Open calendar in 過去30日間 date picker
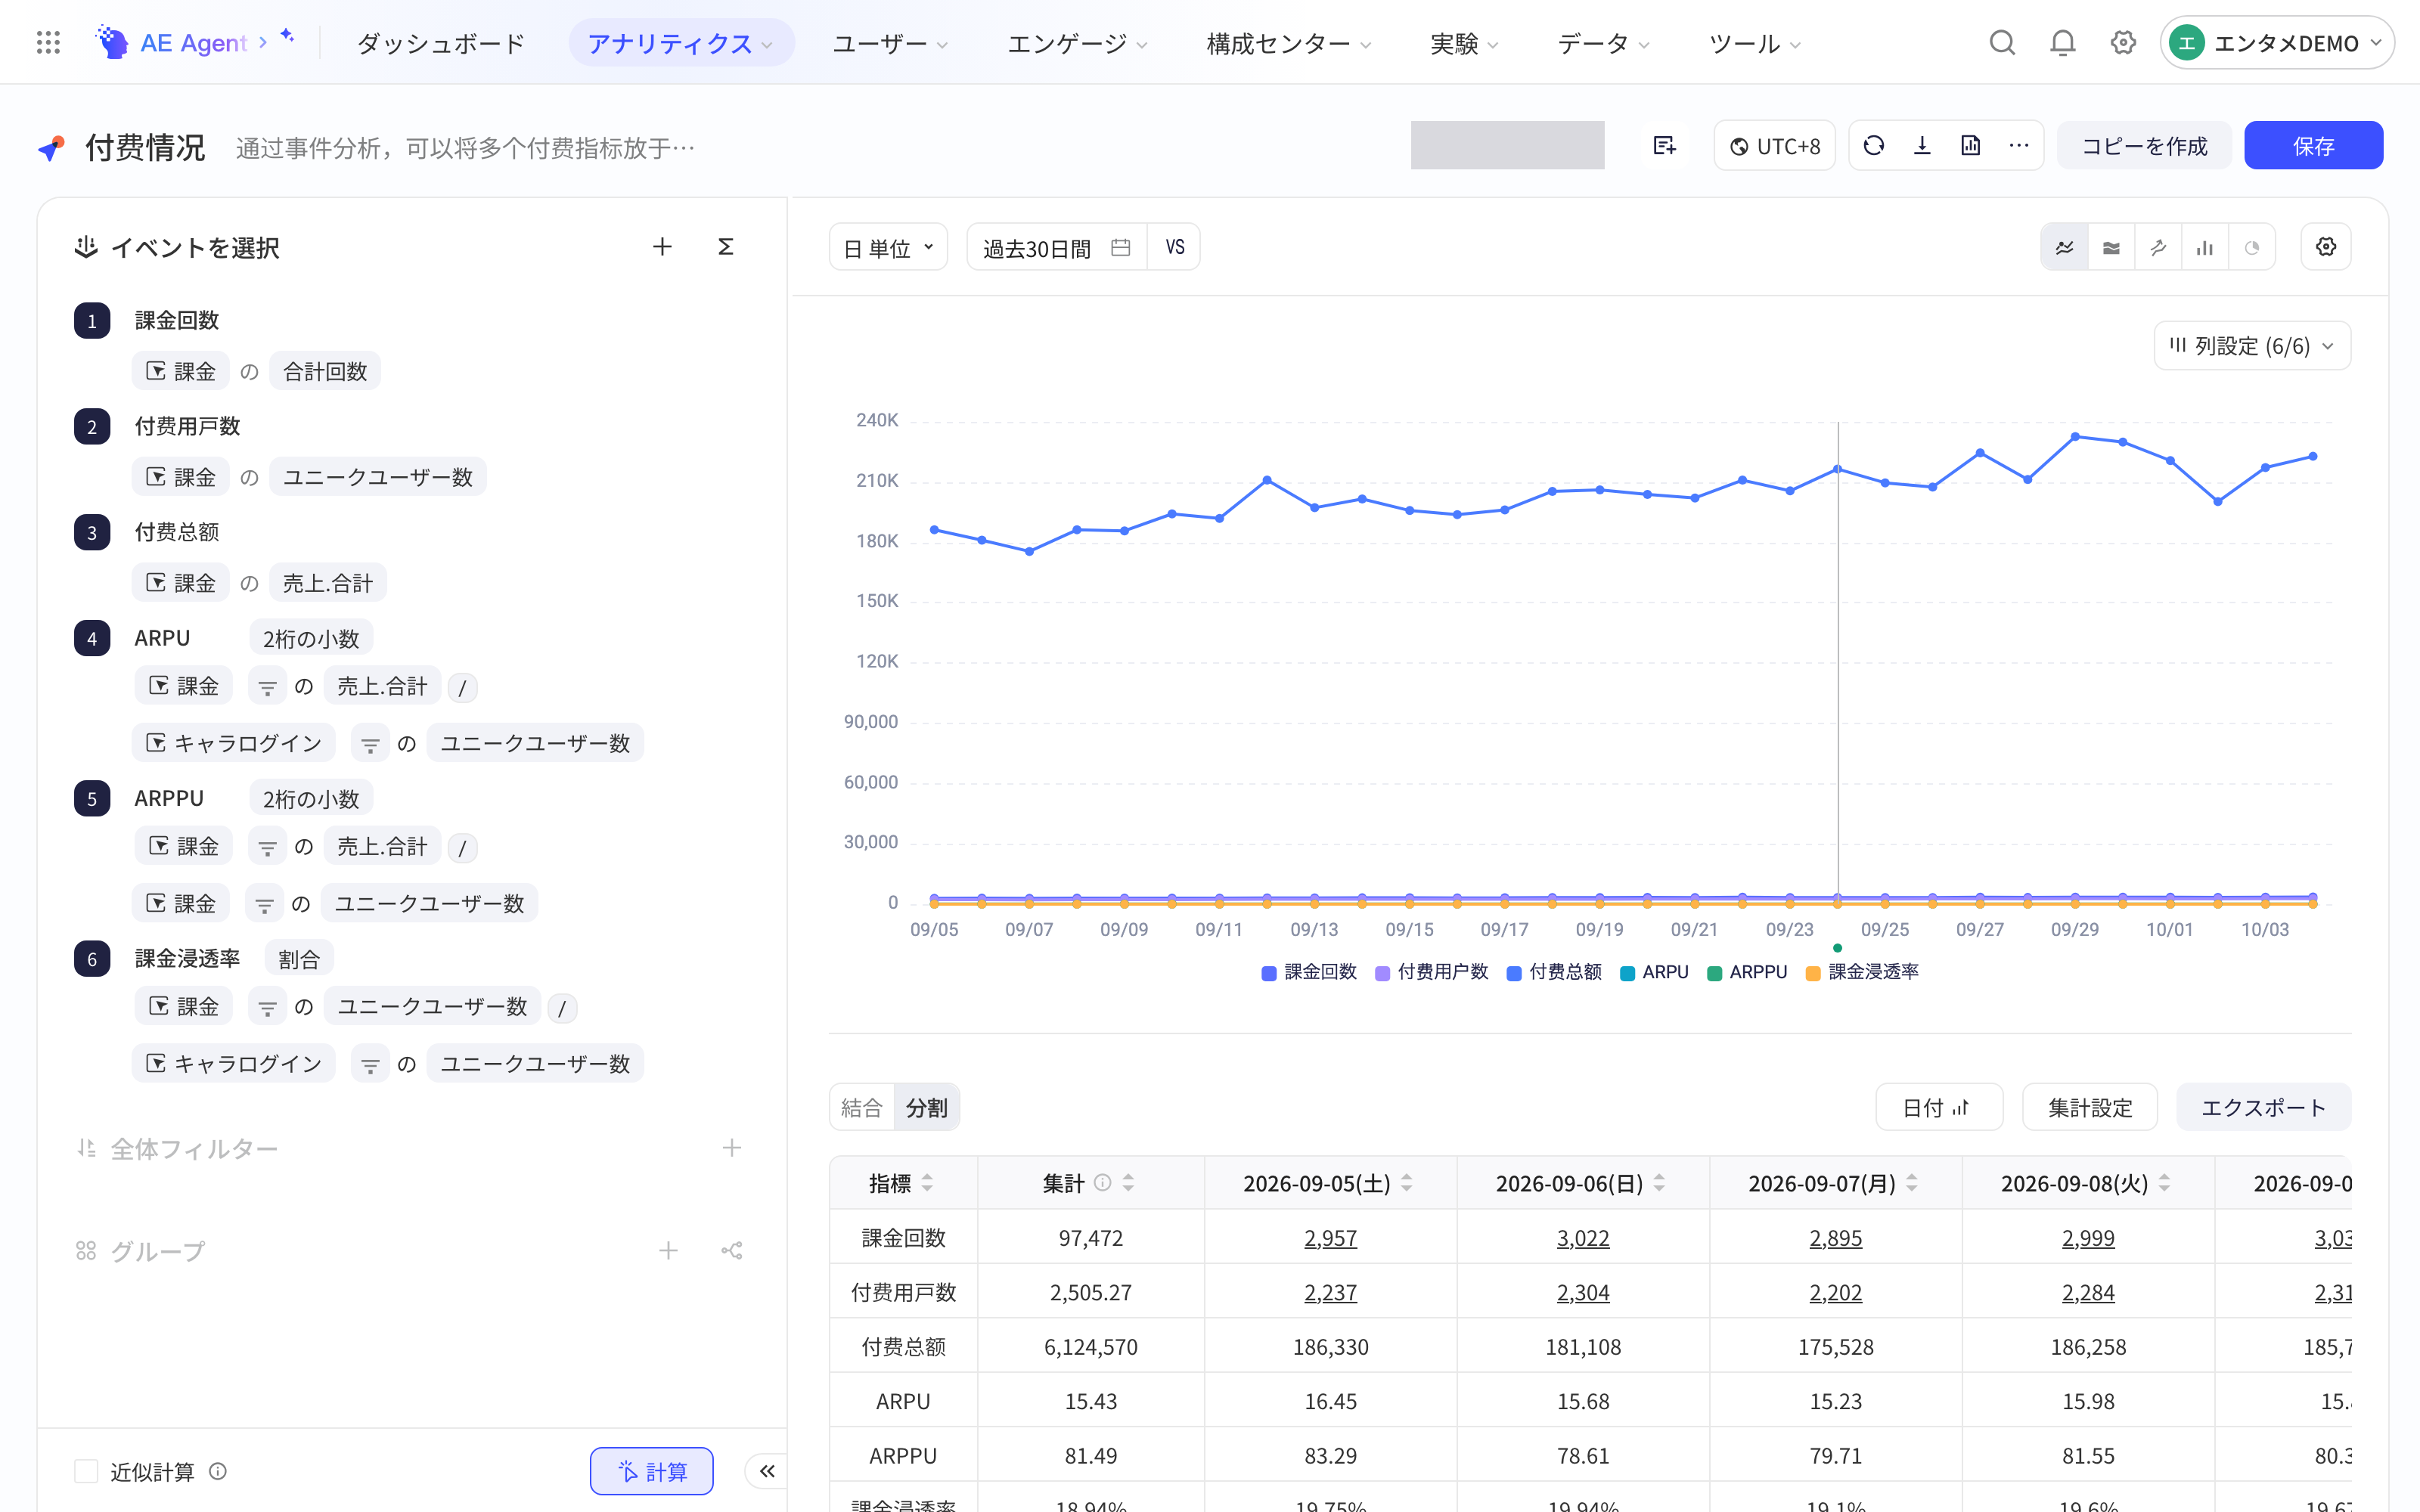Image resolution: width=2420 pixels, height=1512 pixels. [x=1121, y=248]
